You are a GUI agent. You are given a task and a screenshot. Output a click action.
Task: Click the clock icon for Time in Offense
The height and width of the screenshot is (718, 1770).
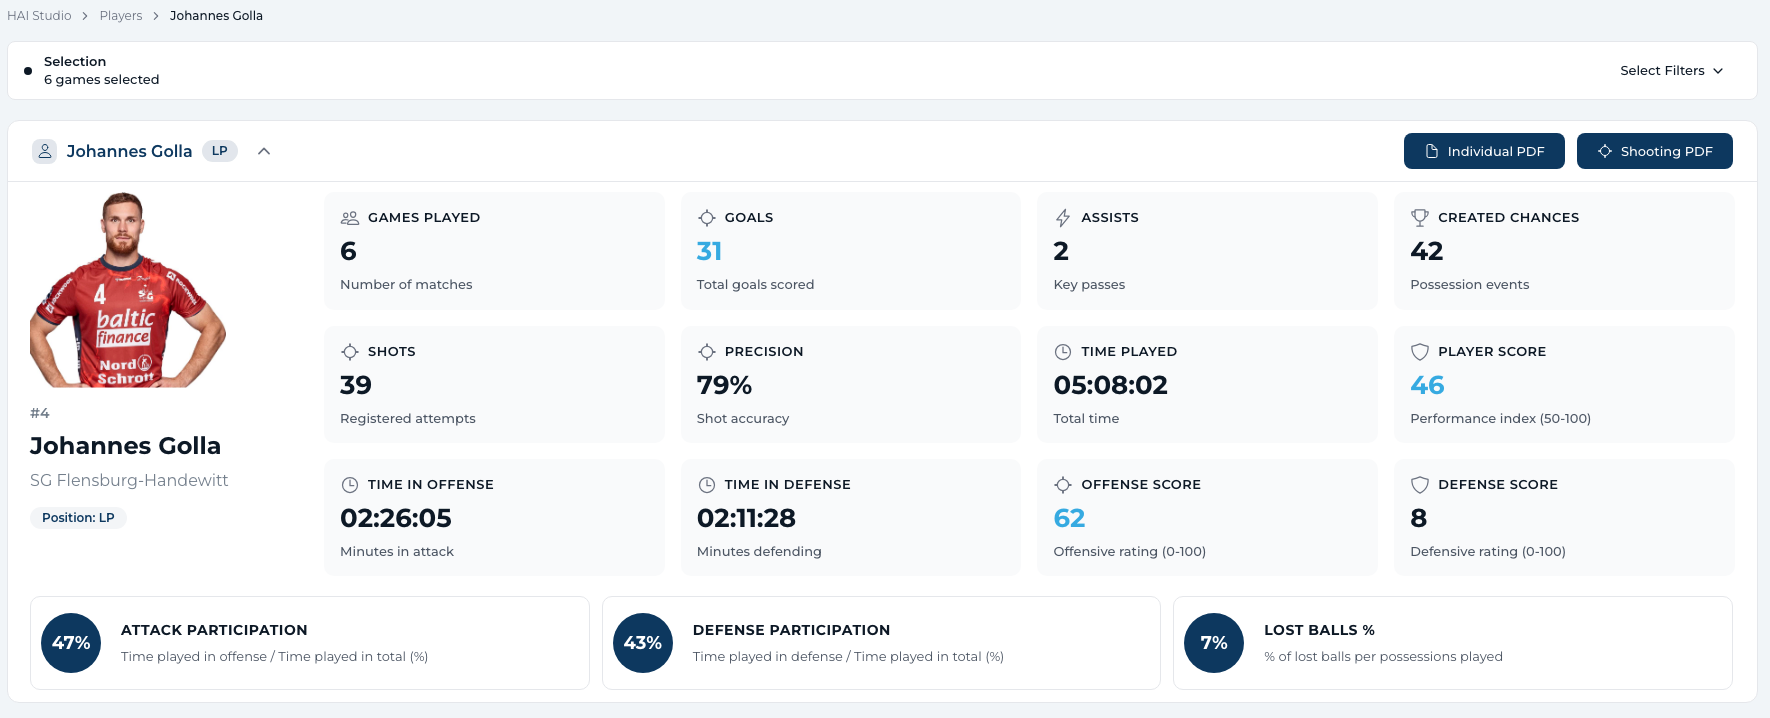pyautogui.click(x=349, y=485)
